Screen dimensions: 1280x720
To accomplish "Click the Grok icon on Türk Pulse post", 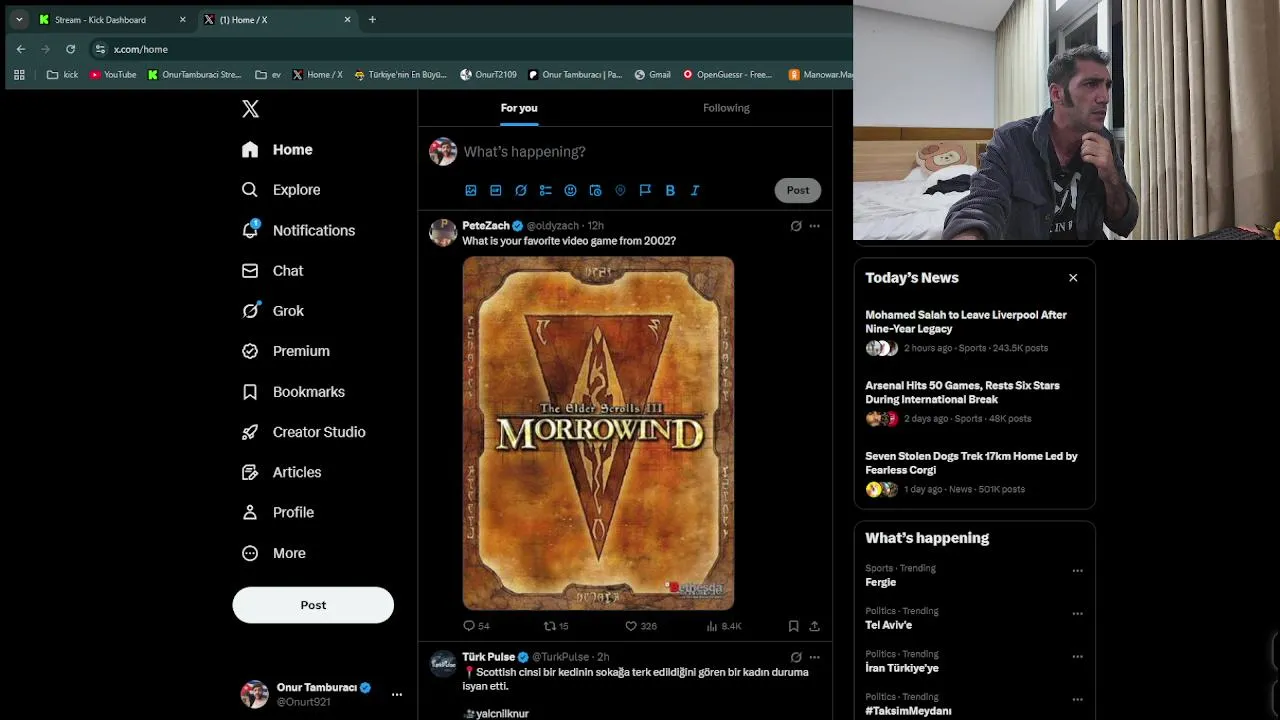I will [x=796, y=657].
